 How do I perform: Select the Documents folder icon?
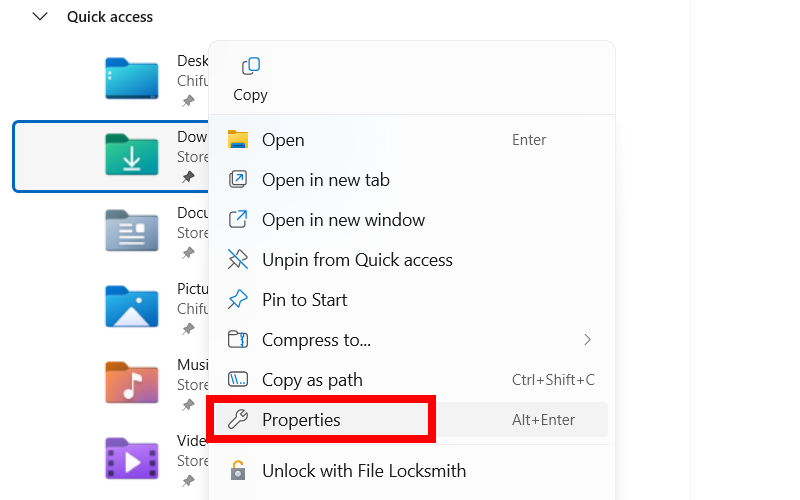point(131,230)
